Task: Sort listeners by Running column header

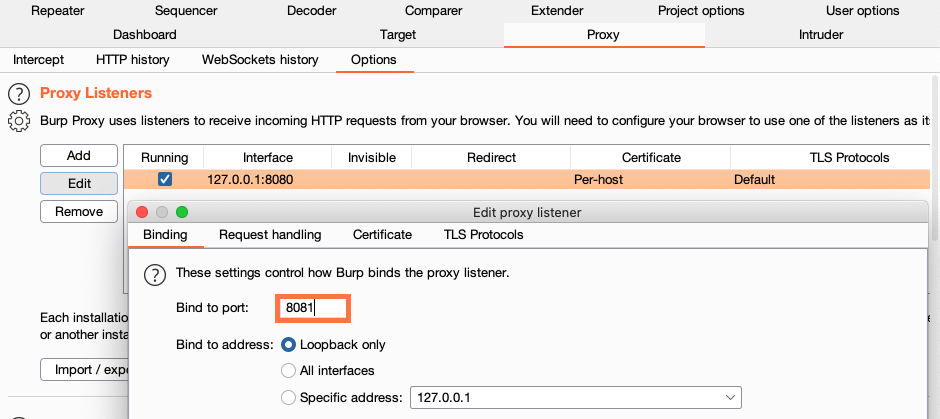Action: [x=164, y=158]
